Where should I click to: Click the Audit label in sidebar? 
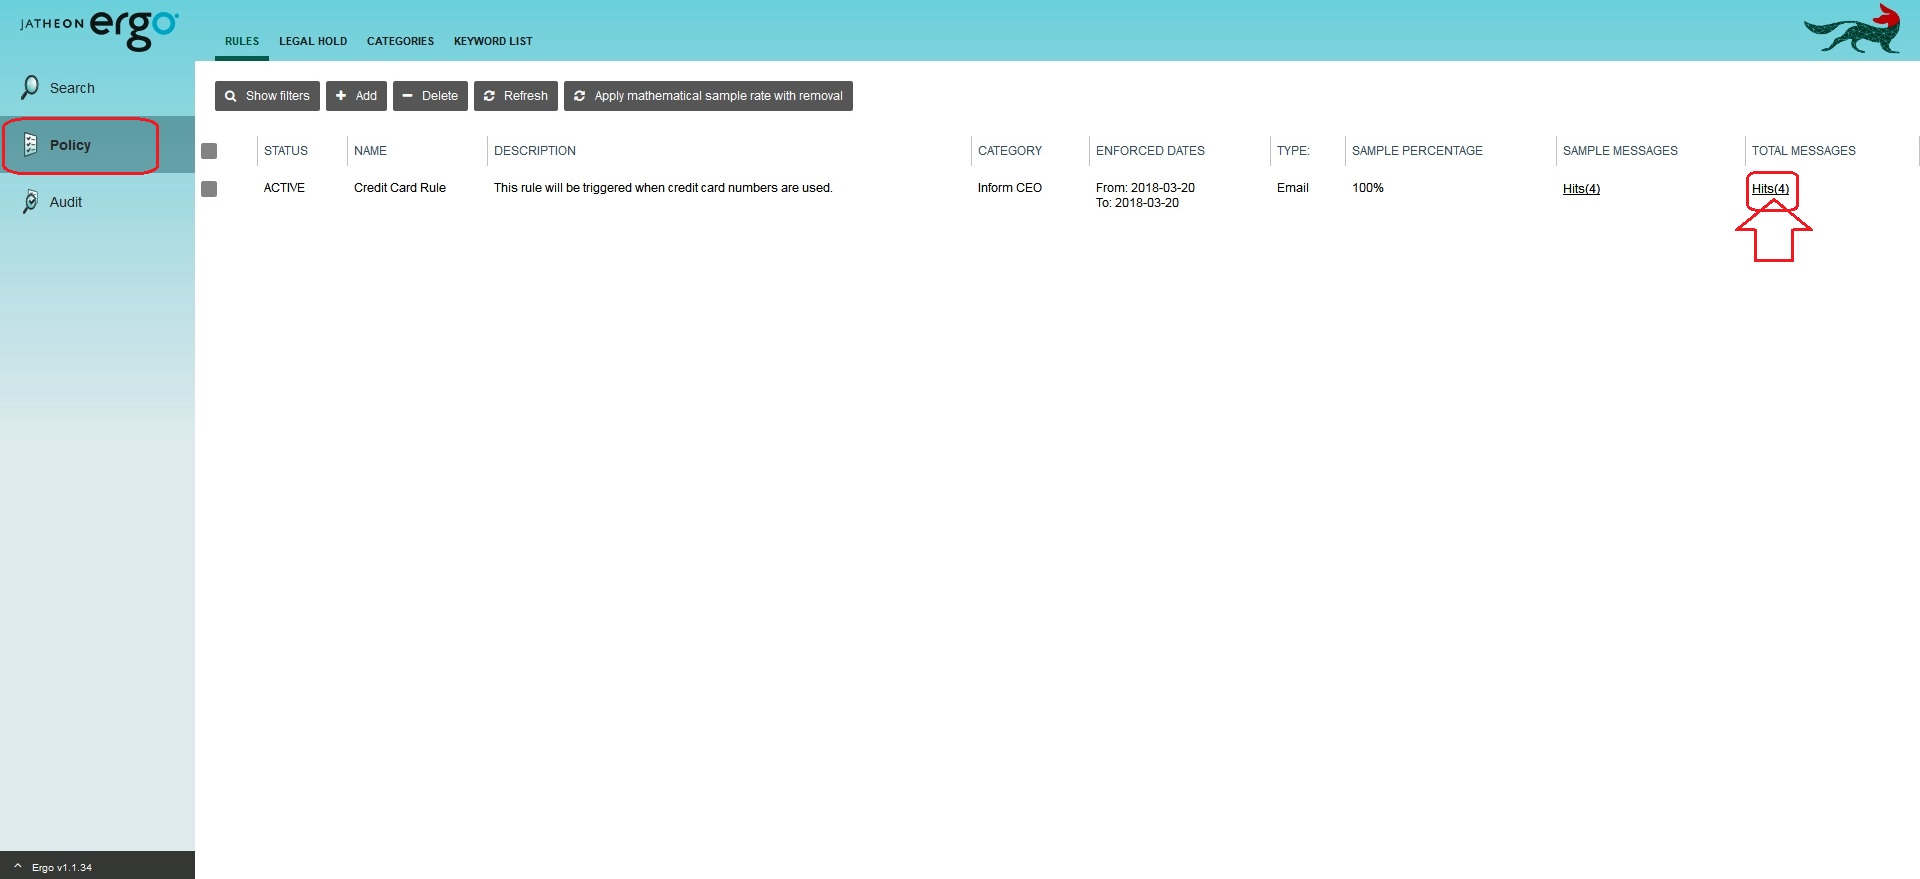[66, 202]
